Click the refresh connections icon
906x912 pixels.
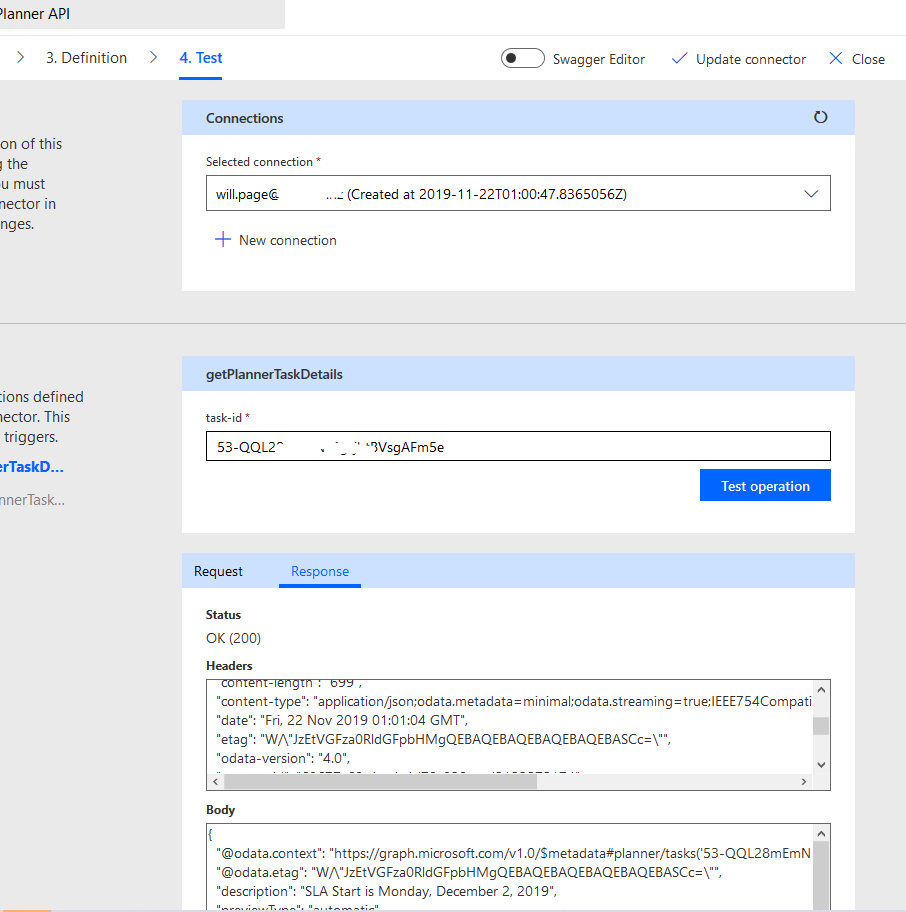(x=820, y=117)
